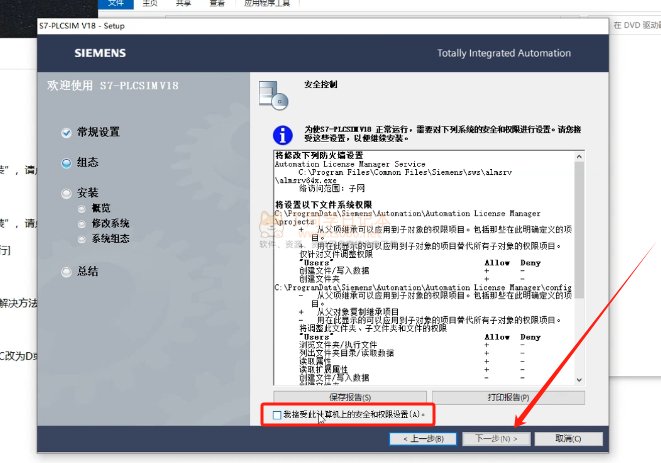Select the 系统组态 sub-step
Screen dimensions: 661x463
(110, 238)
